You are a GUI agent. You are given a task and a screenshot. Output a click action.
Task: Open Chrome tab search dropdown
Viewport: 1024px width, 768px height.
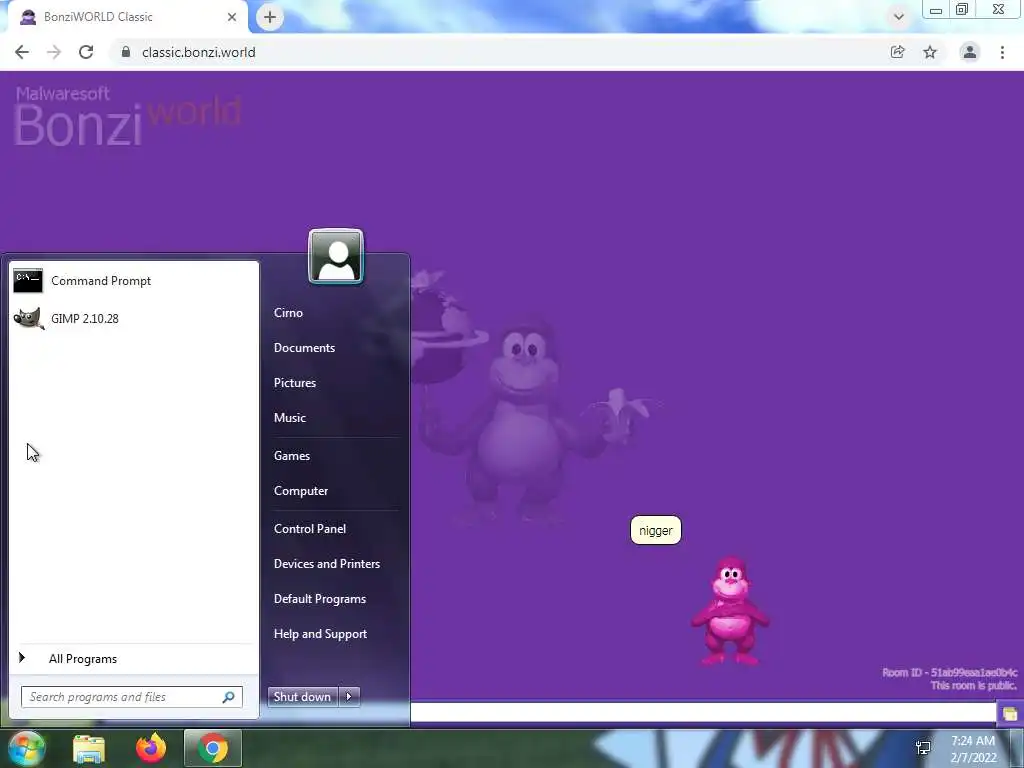[x=899, y=17]
